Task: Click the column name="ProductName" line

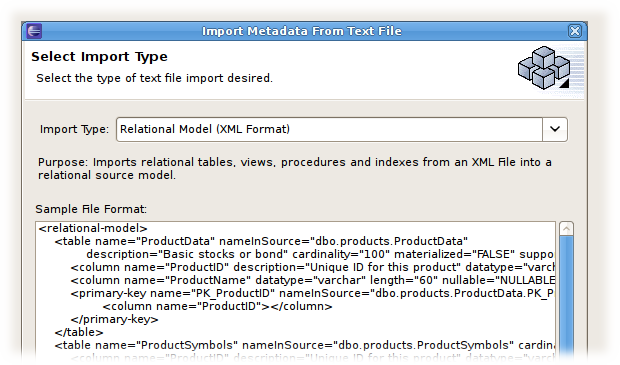Action: tap(312, 280)
